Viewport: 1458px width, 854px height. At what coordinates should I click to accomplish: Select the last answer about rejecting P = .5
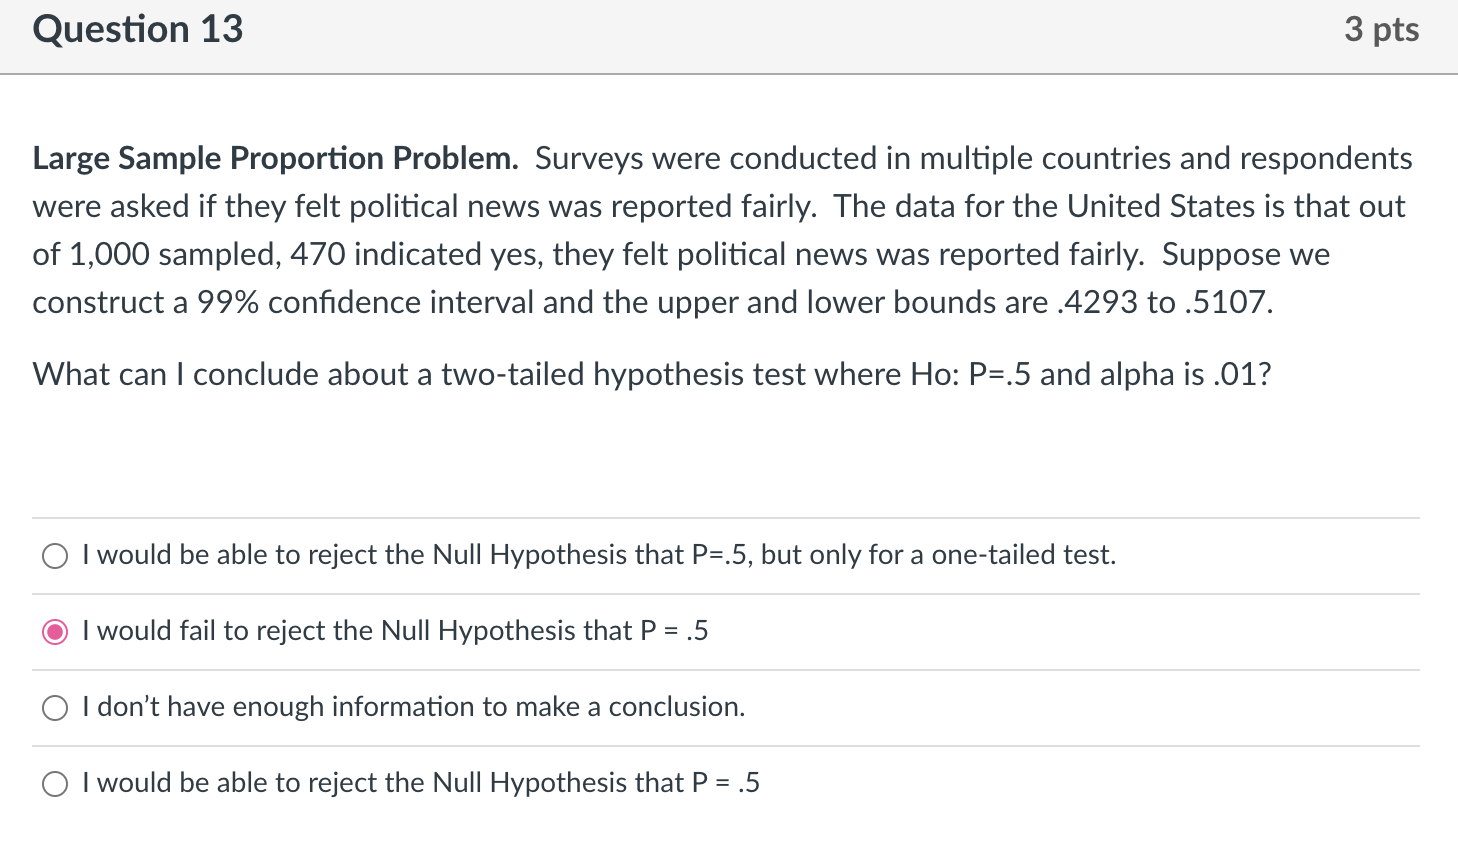pyautogui.click(x=55, y=784)
